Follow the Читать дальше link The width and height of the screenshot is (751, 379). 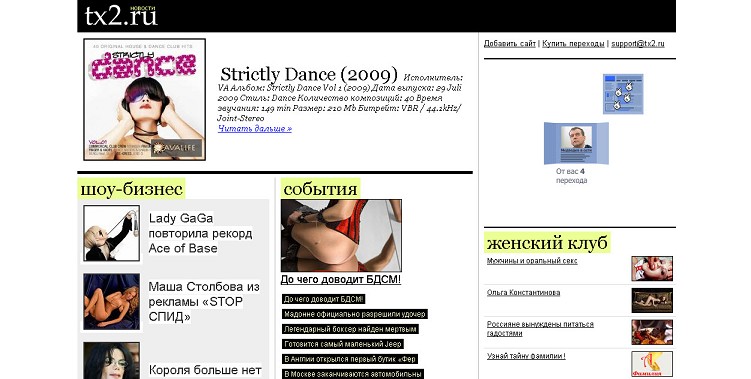pos(255,128)
